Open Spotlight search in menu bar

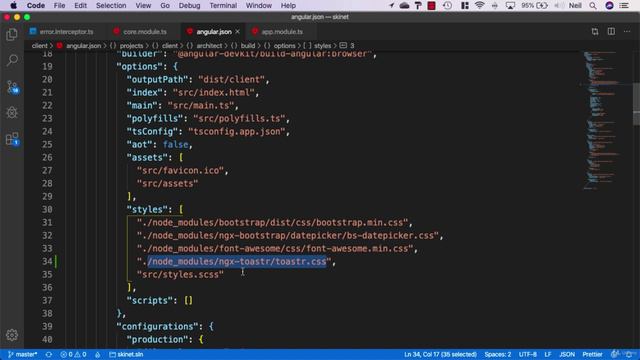pos(593,5)
